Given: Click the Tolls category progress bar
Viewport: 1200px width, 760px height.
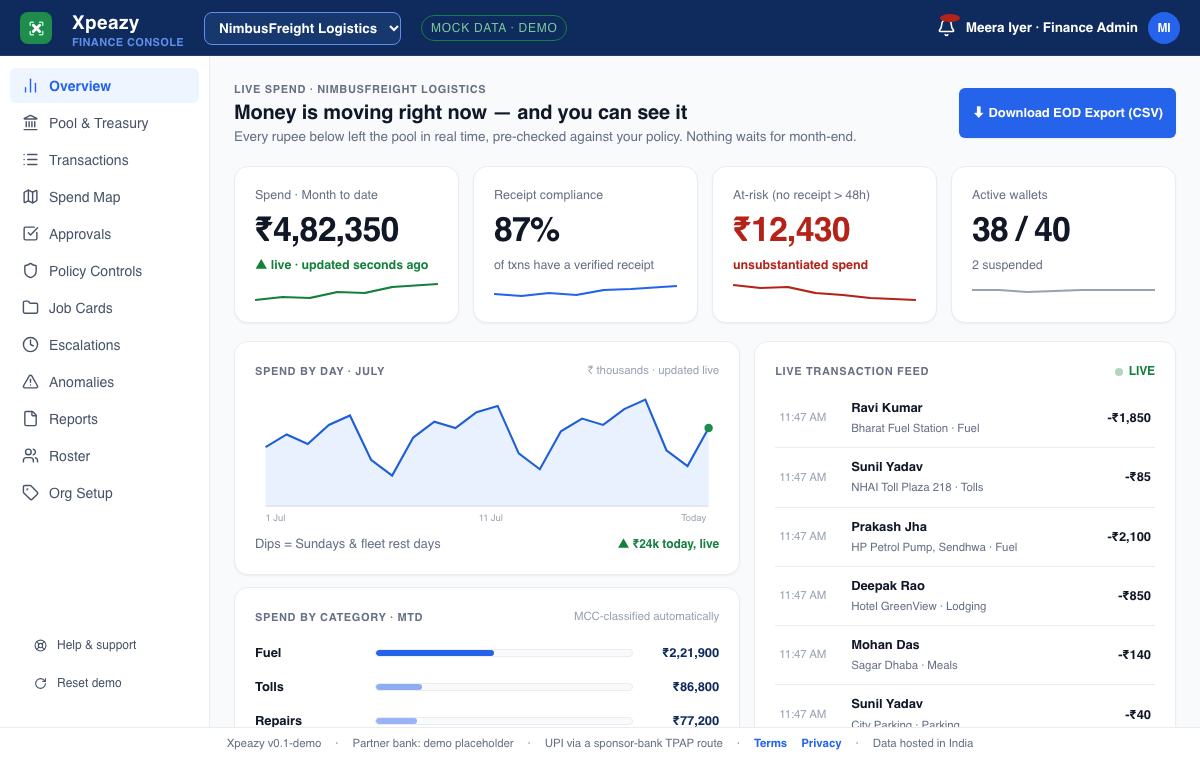Looking at the screenshot, I should [504, 687].
